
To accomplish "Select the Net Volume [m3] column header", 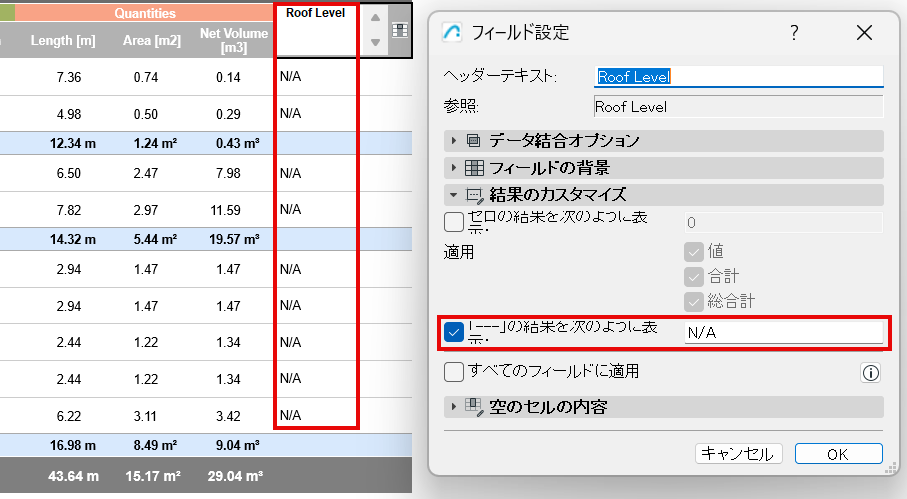I will (x=234, y=40).
